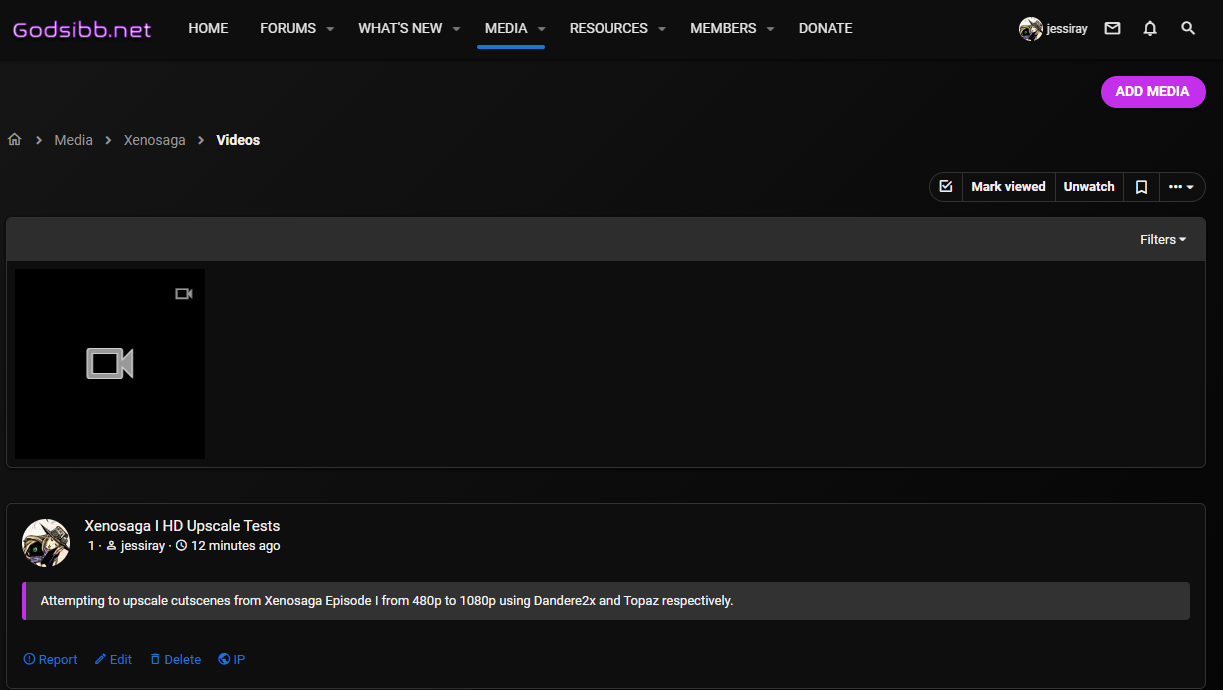This screenshot has width=1223, height=690.
Task: Click the ADD MEDIA button
Action: [1153, 91]
